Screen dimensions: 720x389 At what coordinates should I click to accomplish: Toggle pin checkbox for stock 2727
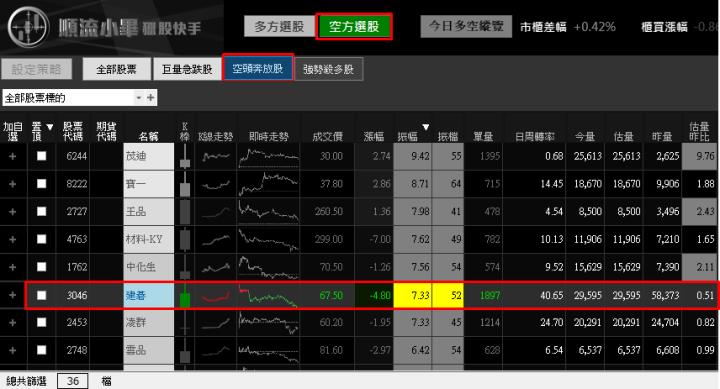[x=41, y=212]
